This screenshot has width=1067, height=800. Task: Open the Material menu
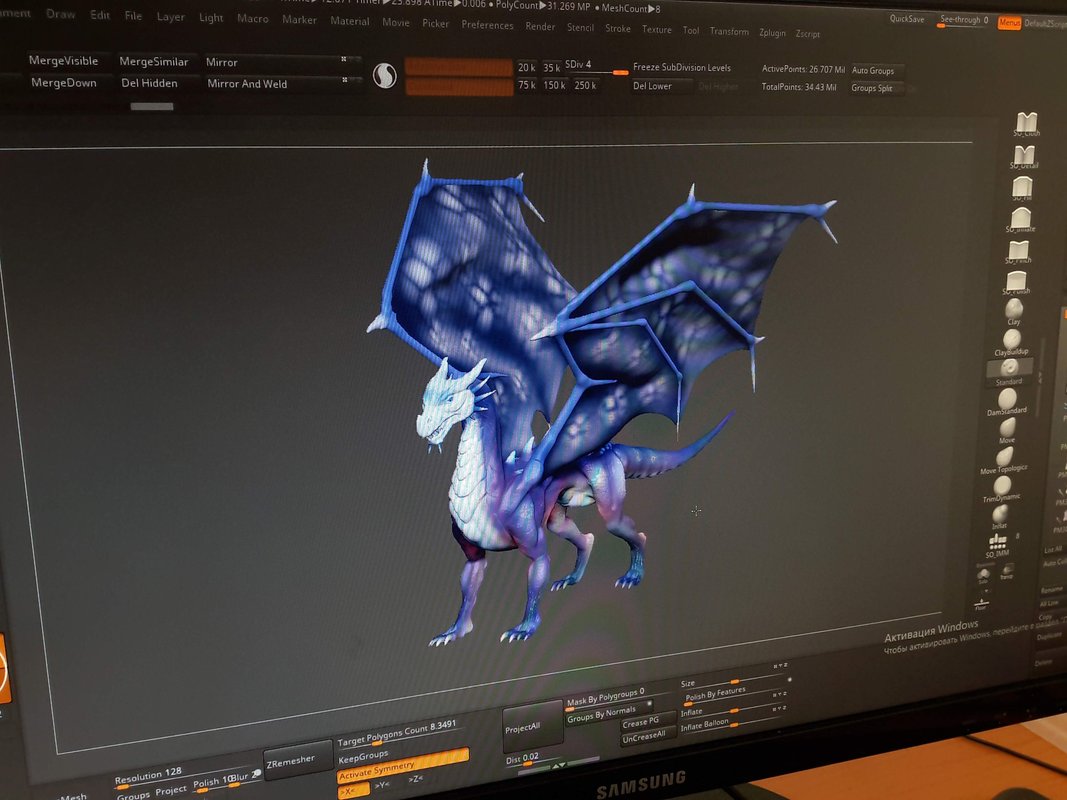tap(350, 21)
